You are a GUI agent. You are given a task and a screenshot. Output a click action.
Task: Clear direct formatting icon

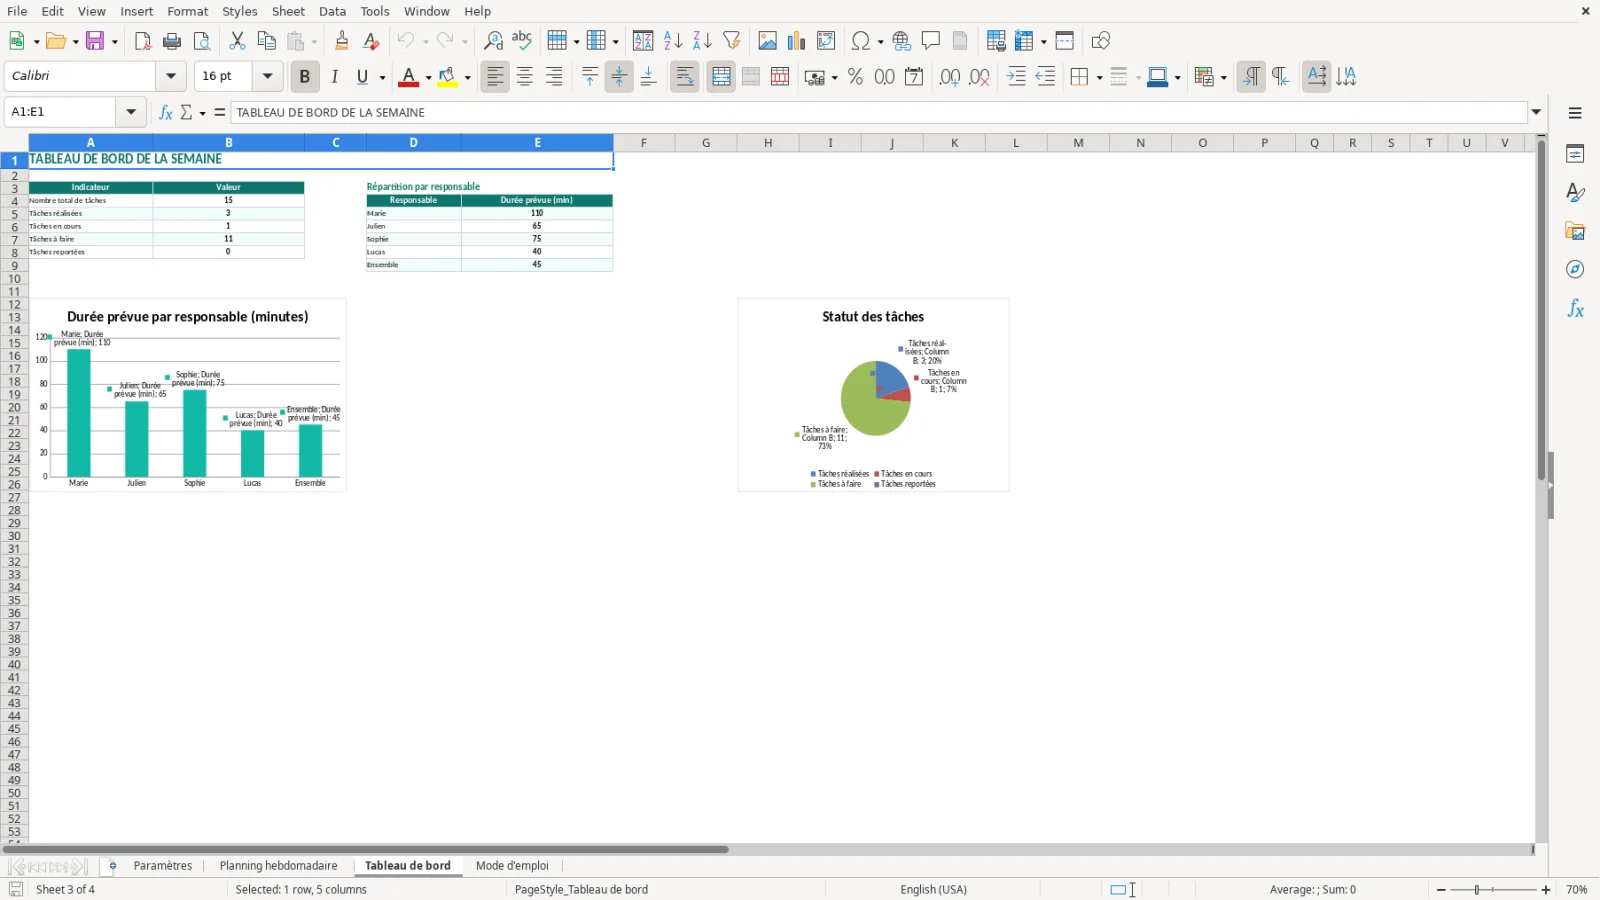(x=371, y=41)
